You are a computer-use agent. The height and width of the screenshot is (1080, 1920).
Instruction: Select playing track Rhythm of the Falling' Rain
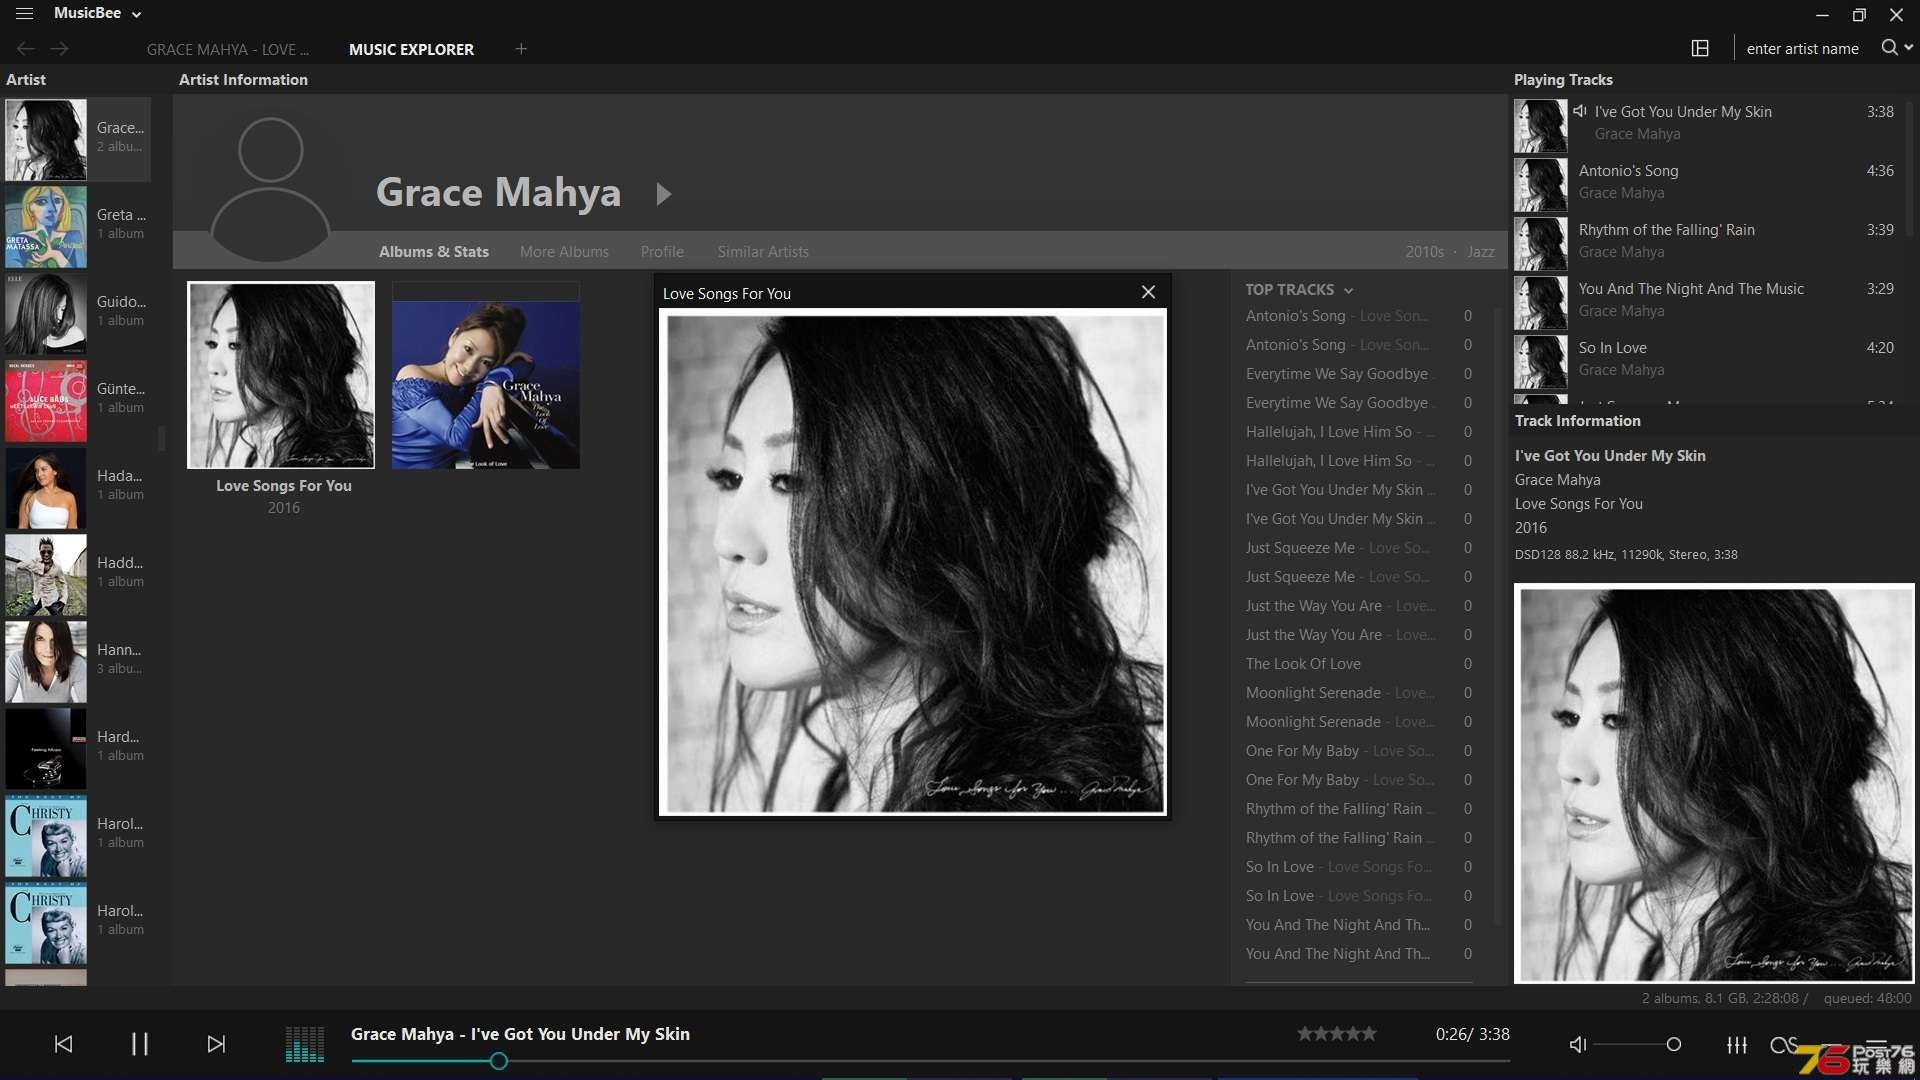[x=1706, y=242]
